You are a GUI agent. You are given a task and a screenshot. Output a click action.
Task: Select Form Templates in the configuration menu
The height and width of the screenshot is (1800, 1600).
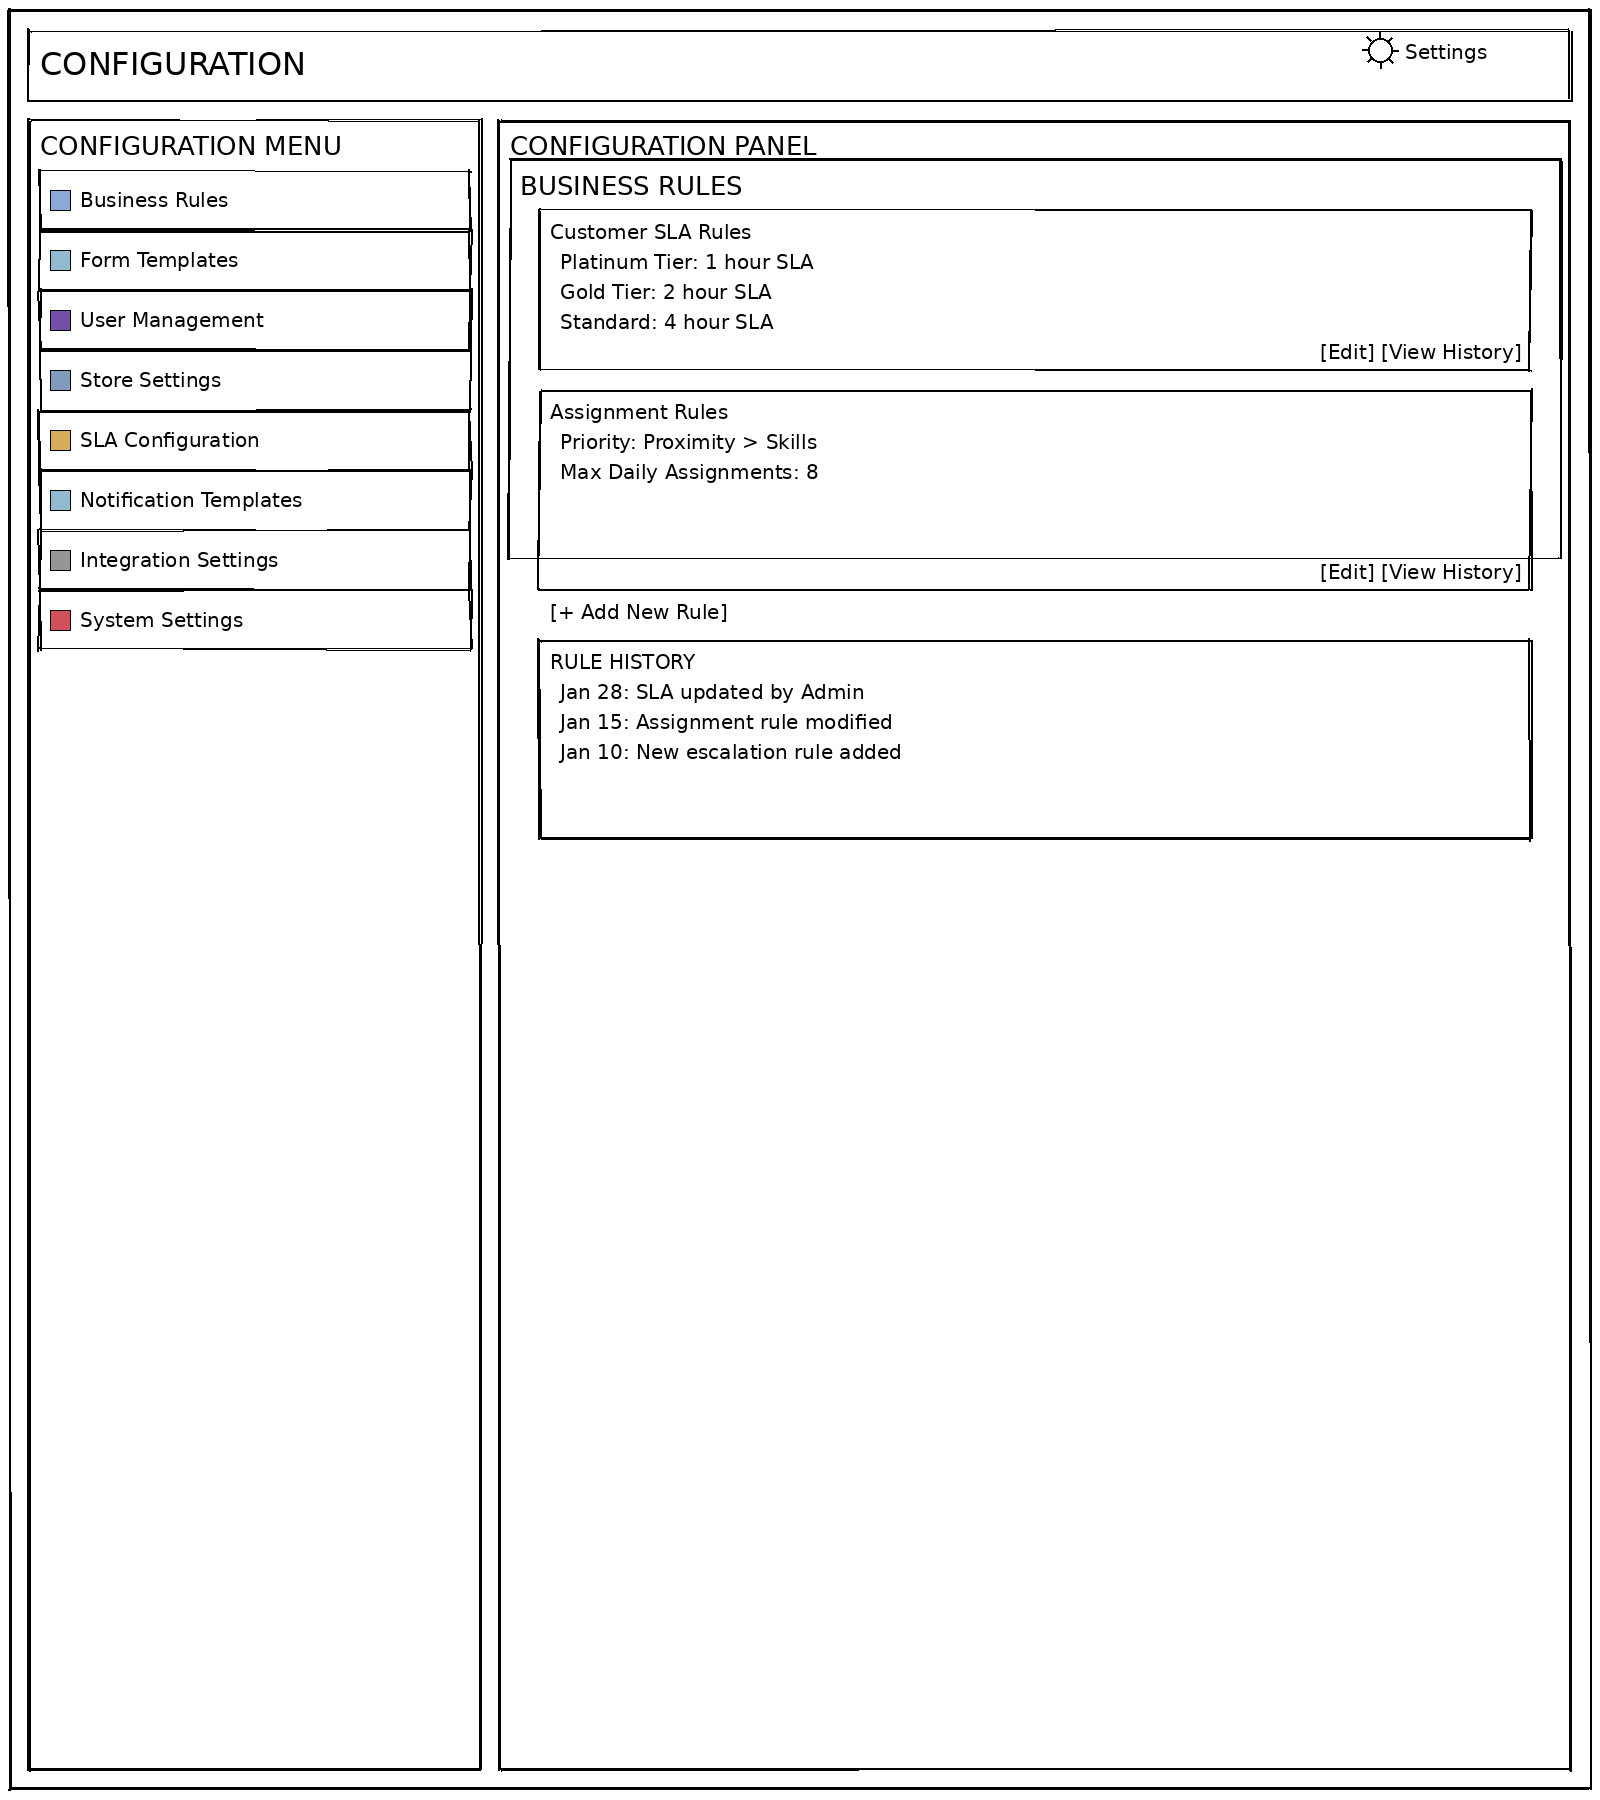(x=160, y=260)
